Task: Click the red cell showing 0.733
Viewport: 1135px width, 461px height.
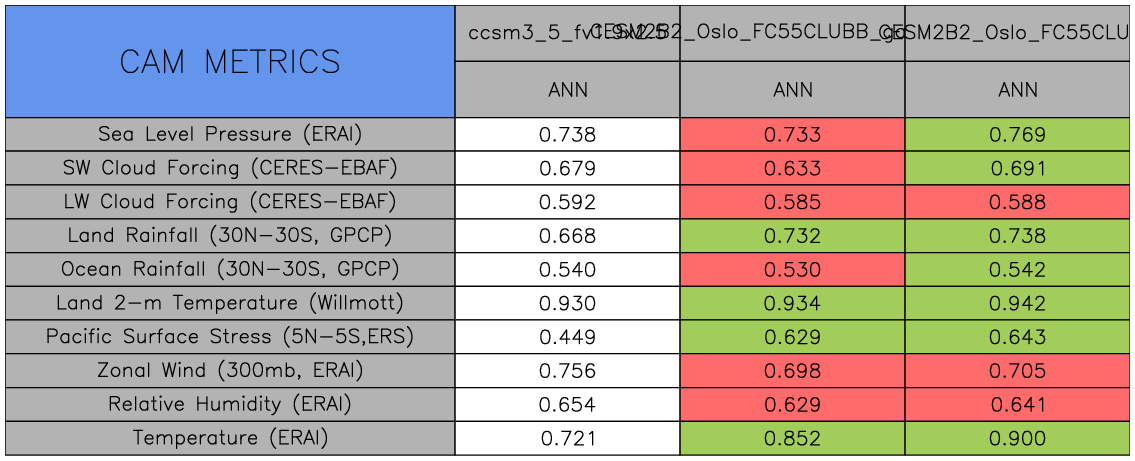Action: point(792,135)
